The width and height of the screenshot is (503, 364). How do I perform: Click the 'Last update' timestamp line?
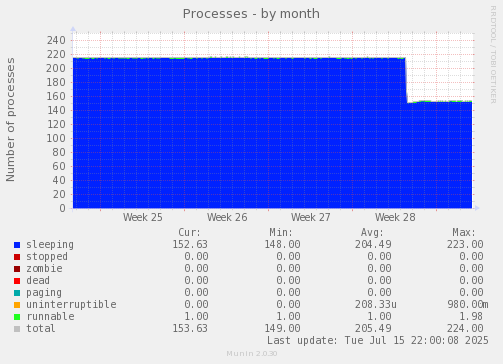click(378, 341)
